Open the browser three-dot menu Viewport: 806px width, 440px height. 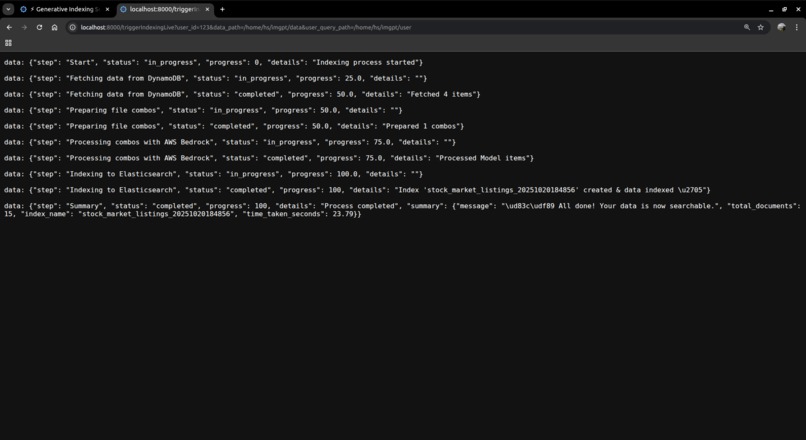pyautogui.click(x=797, y=27)
